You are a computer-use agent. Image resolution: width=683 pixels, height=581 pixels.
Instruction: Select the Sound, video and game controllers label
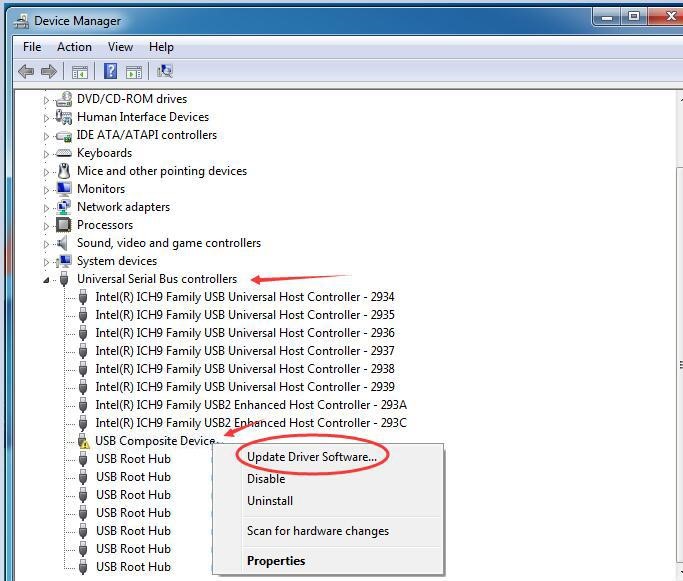tap(169, 243)
